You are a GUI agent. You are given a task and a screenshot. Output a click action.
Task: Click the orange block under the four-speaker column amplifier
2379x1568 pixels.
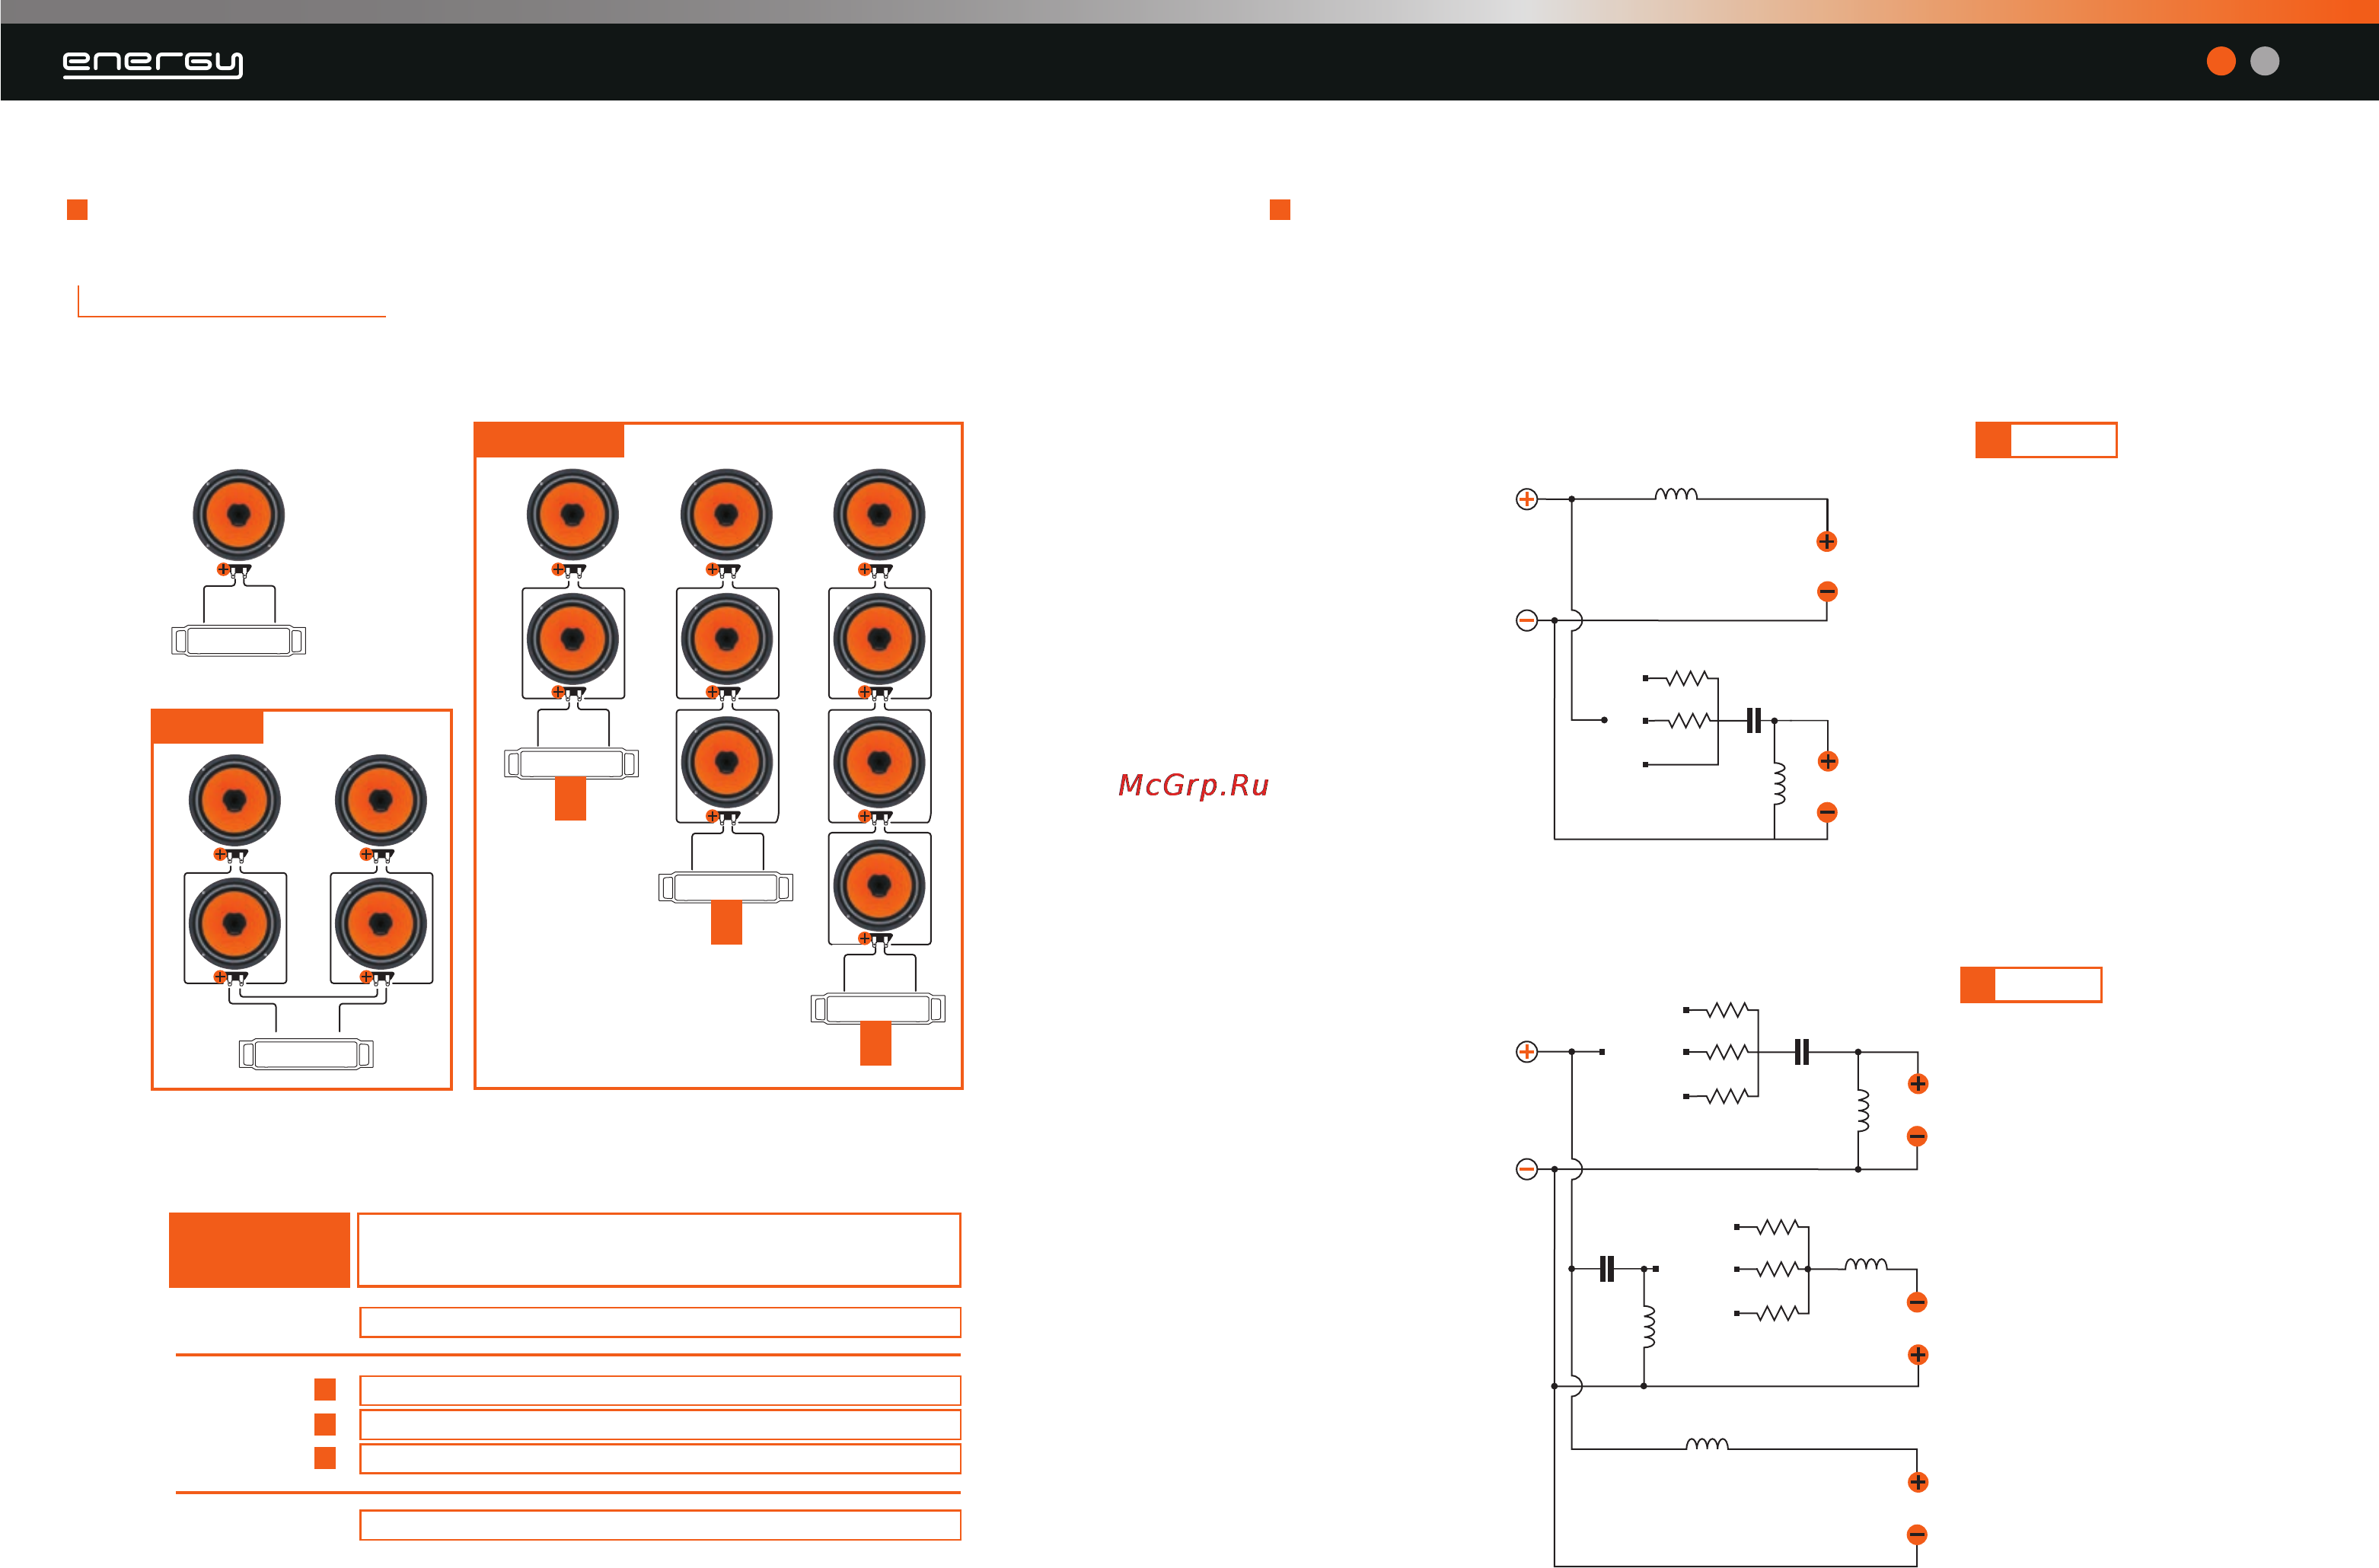pyautogui.click(x=875, y=1043)
